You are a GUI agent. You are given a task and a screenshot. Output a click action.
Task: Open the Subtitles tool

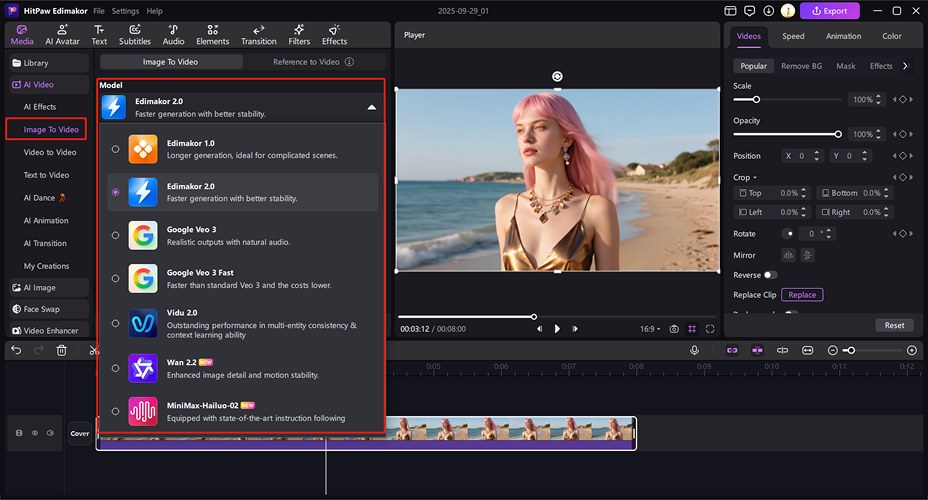(135, 35)
